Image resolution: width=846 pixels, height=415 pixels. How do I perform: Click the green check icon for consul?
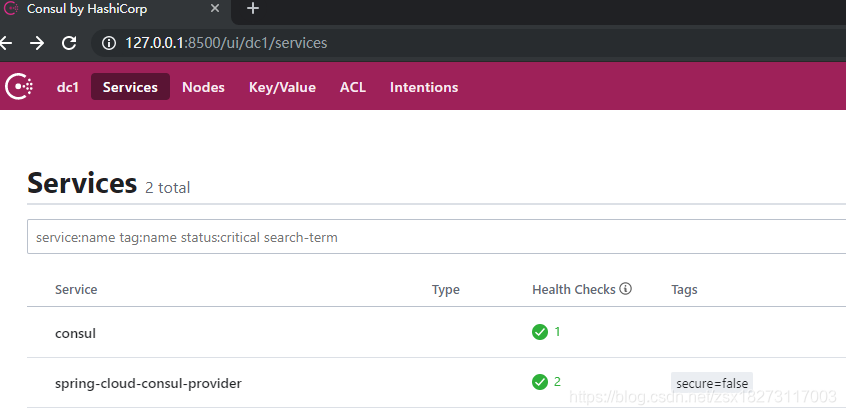540,332
